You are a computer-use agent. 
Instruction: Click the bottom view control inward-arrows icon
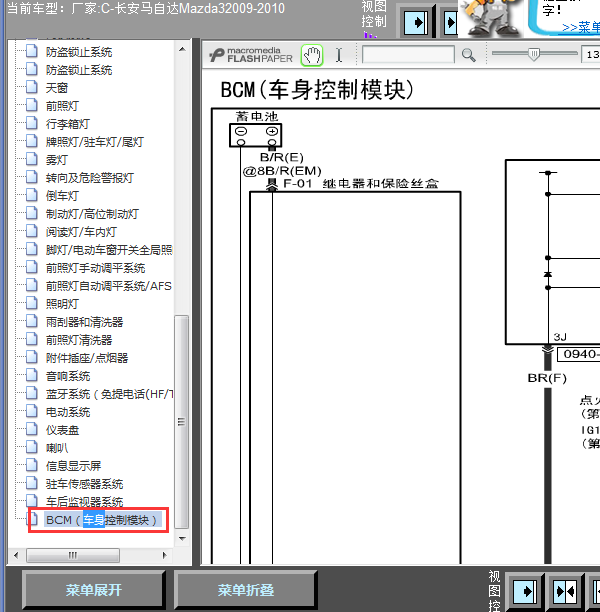566,591
